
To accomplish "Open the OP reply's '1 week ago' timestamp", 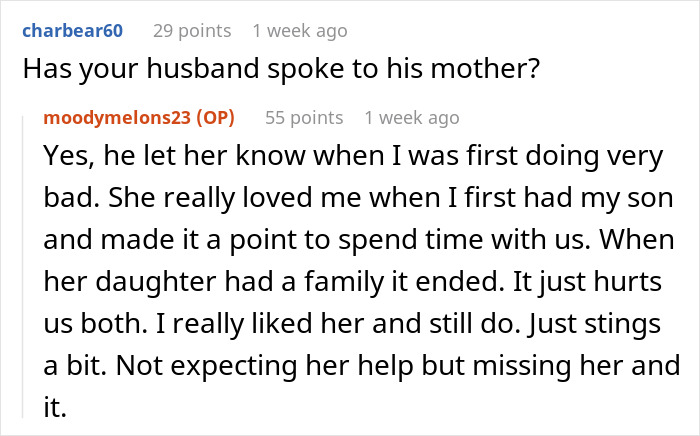I will [412, 117].
